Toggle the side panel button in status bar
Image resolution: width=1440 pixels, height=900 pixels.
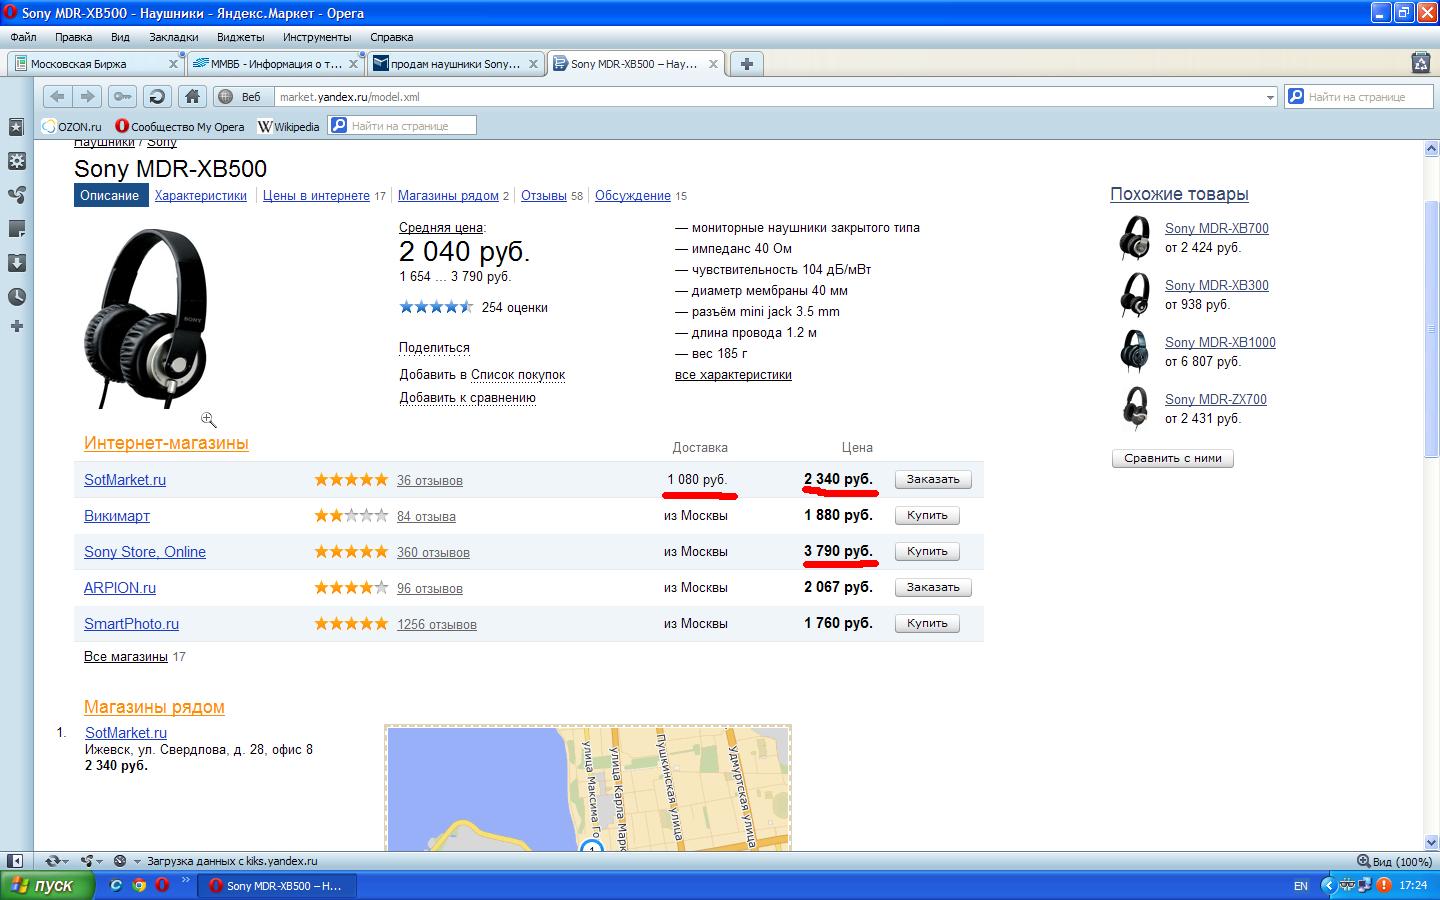click(15, 861)
